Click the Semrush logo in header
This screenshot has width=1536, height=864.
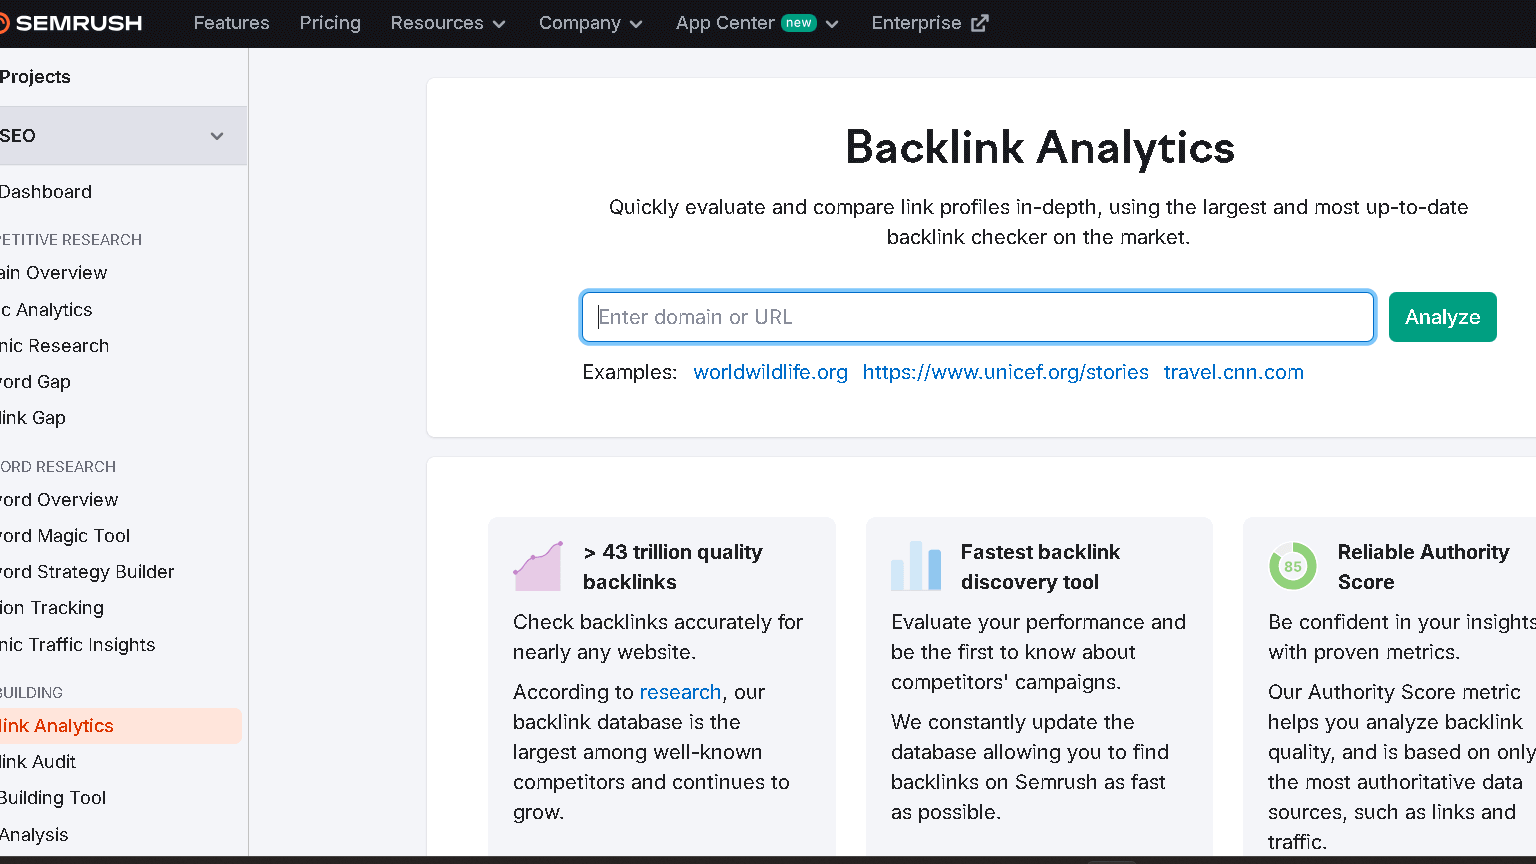pyautogui.click(x=72, y=23)
